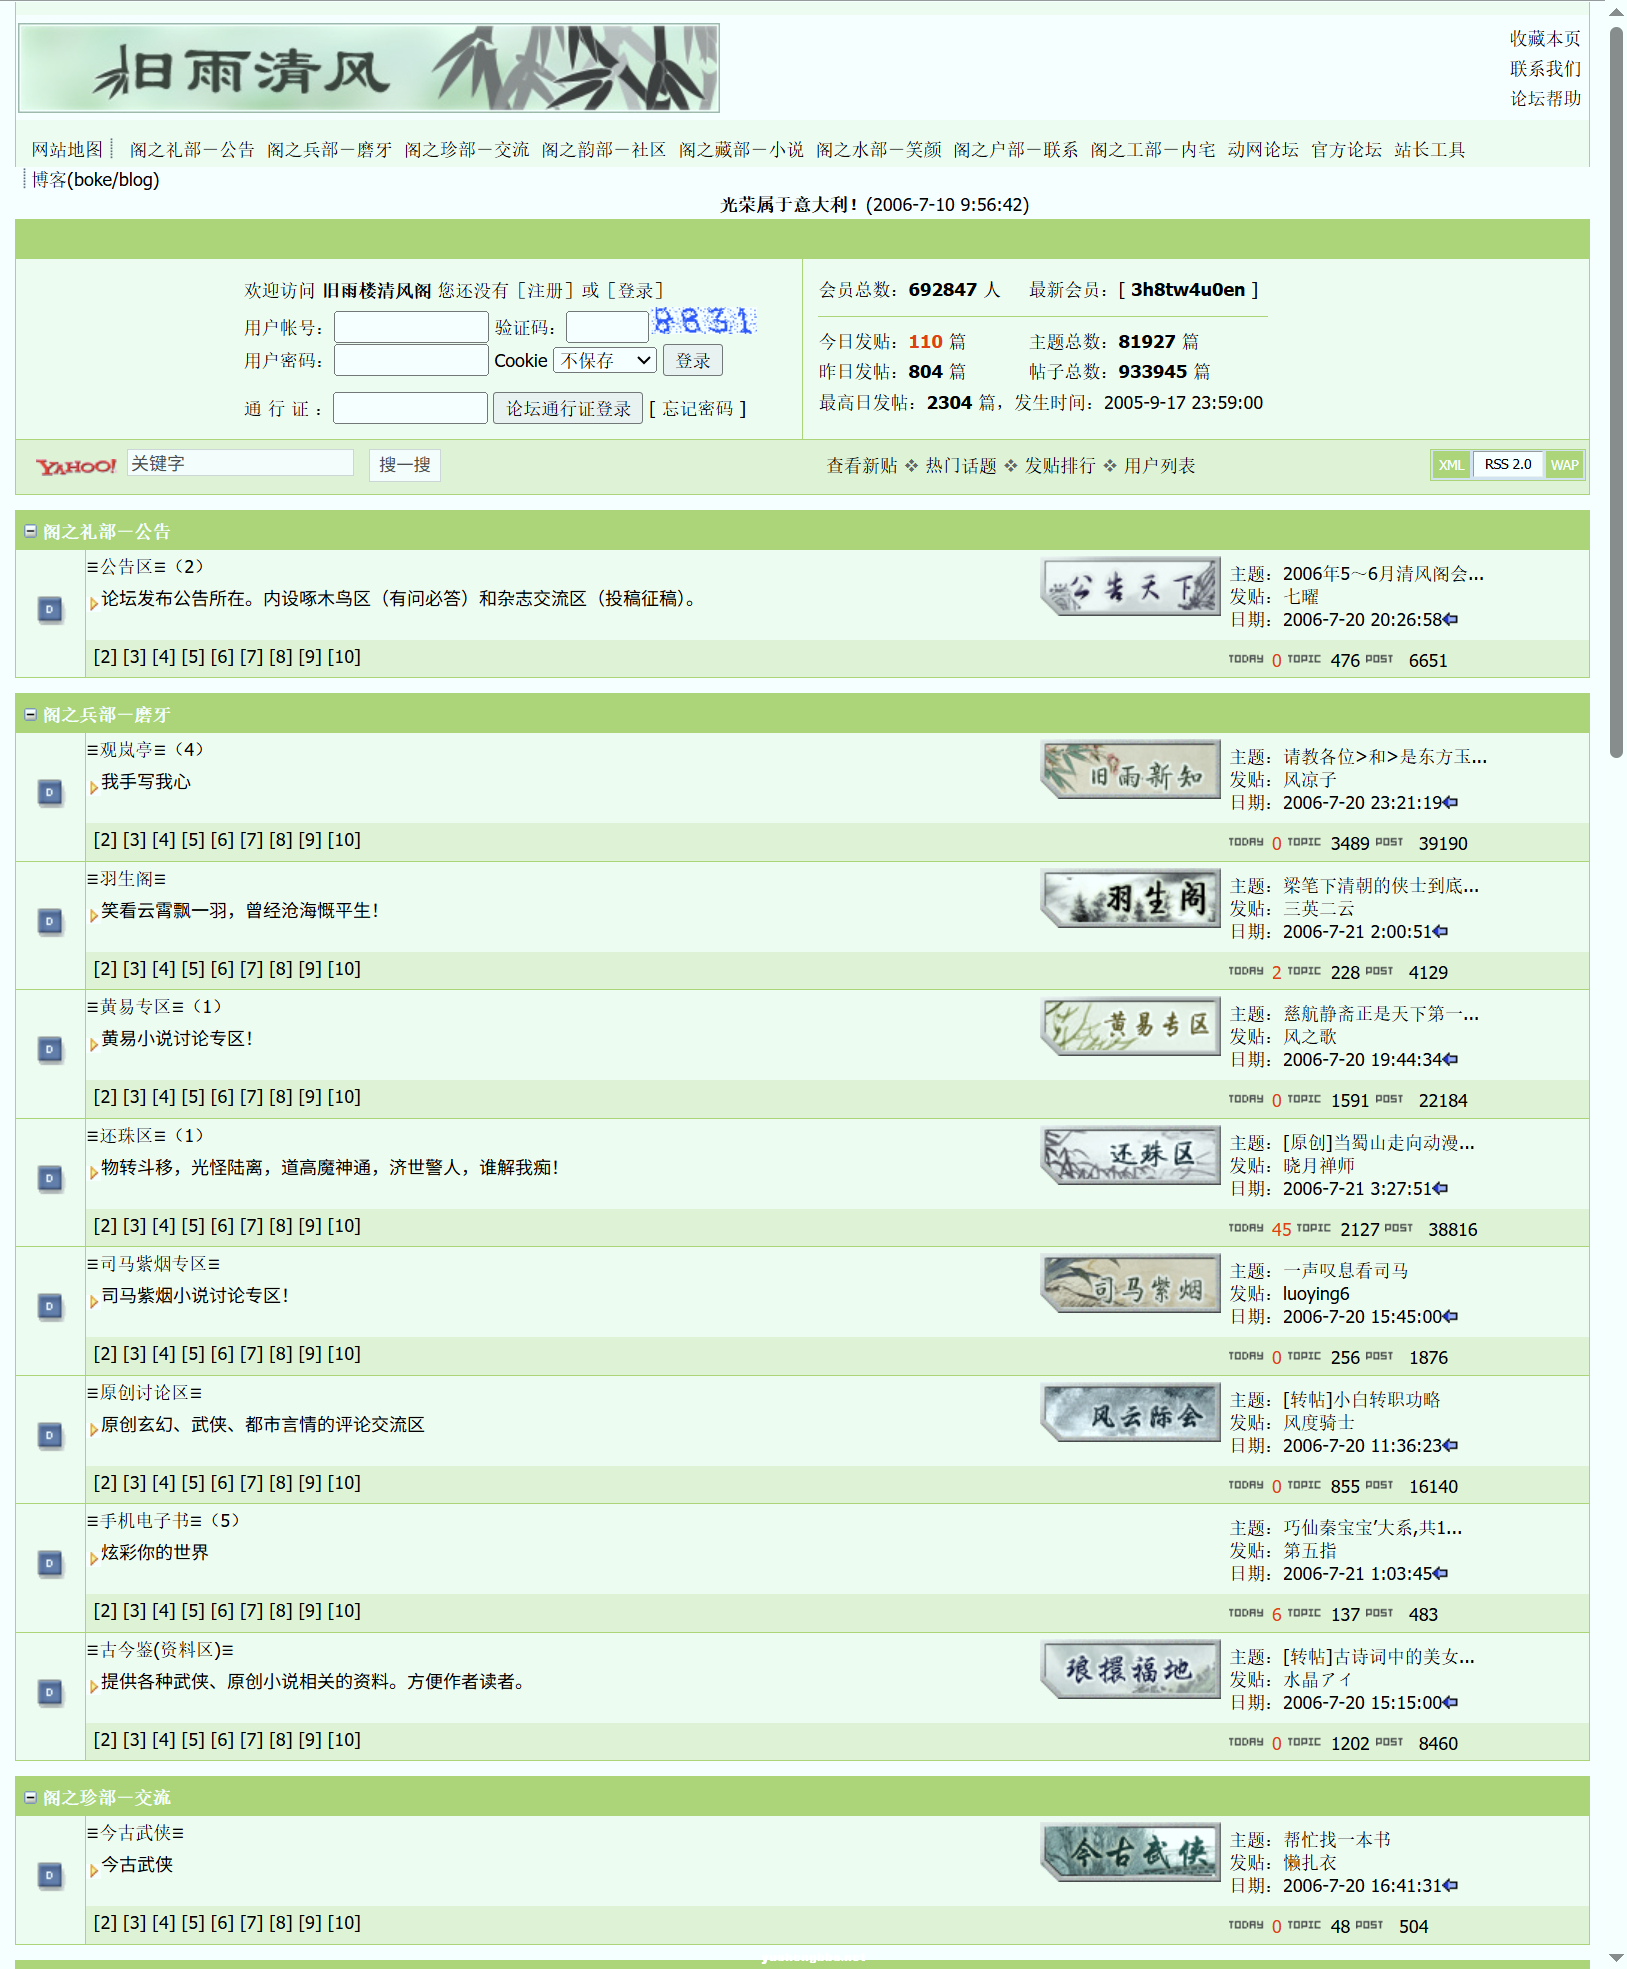Select 站长工具 in the top menu
The image size is (1627, 1969).
[1432, 148]
